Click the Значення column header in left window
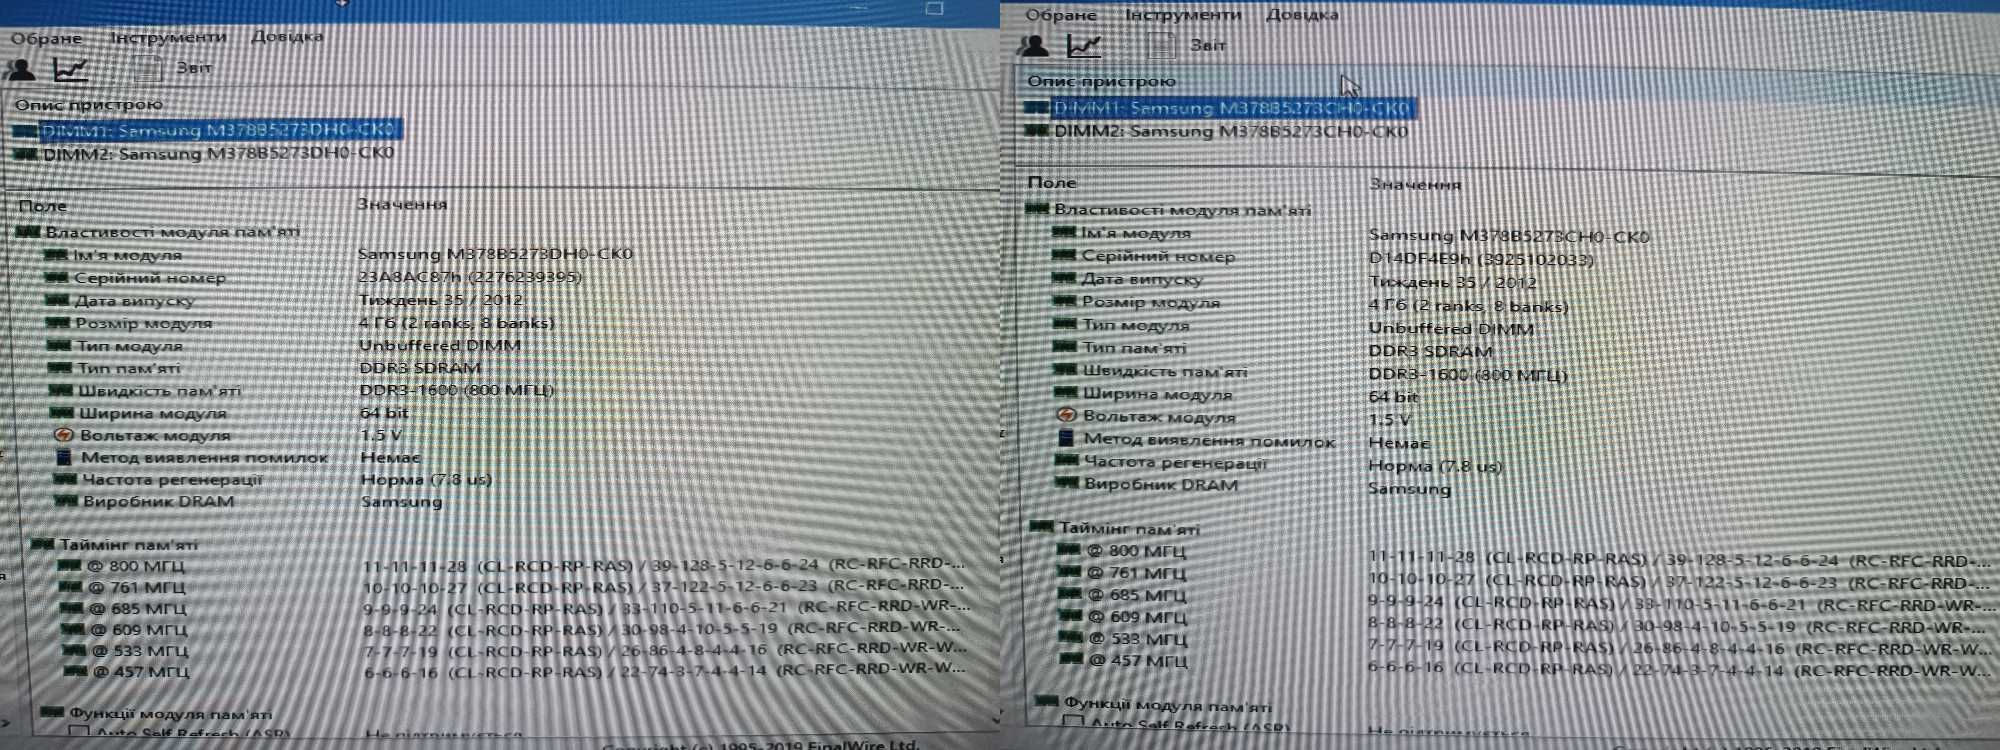Image resolution: width=2000 pixels, height=750 pixels. coord(402,204)
